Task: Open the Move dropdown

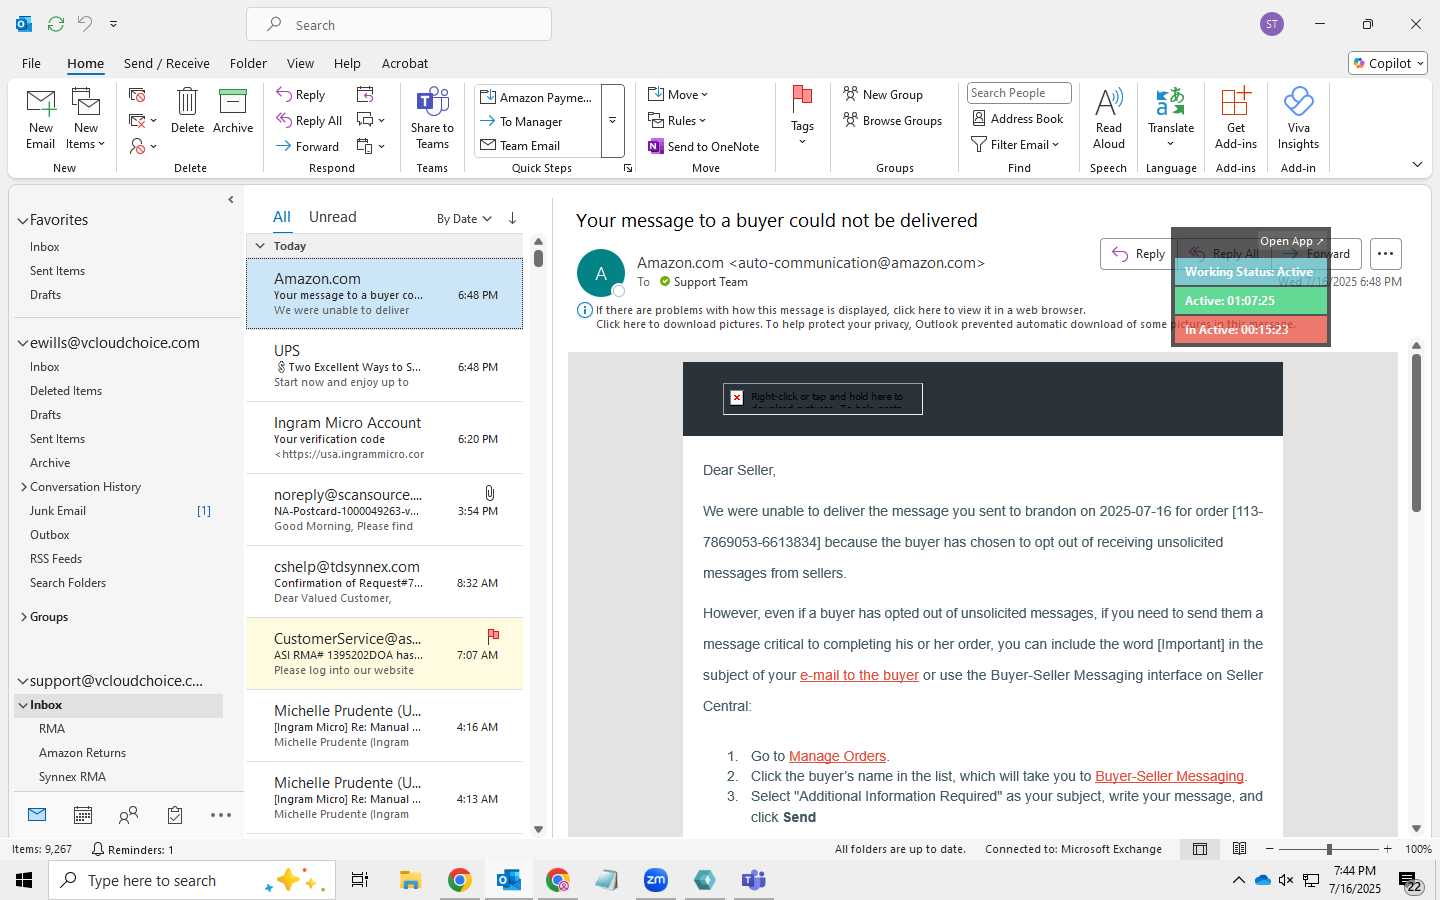Action: [x=678, y=94]
